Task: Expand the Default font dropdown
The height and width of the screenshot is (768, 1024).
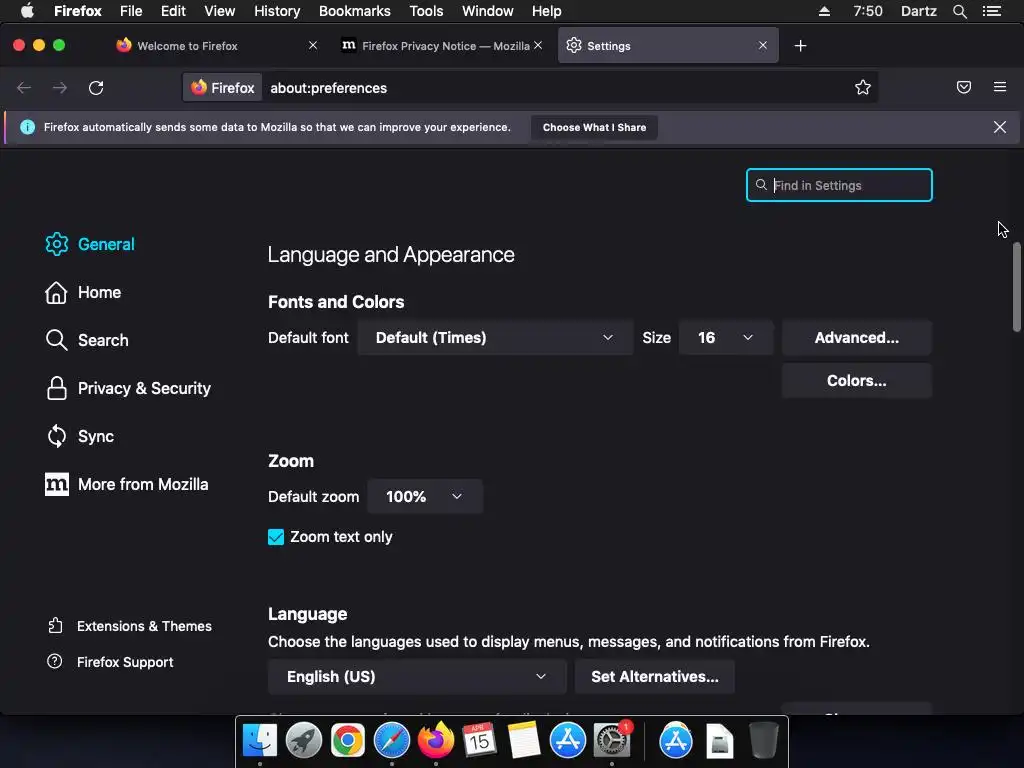Action: 495,338
